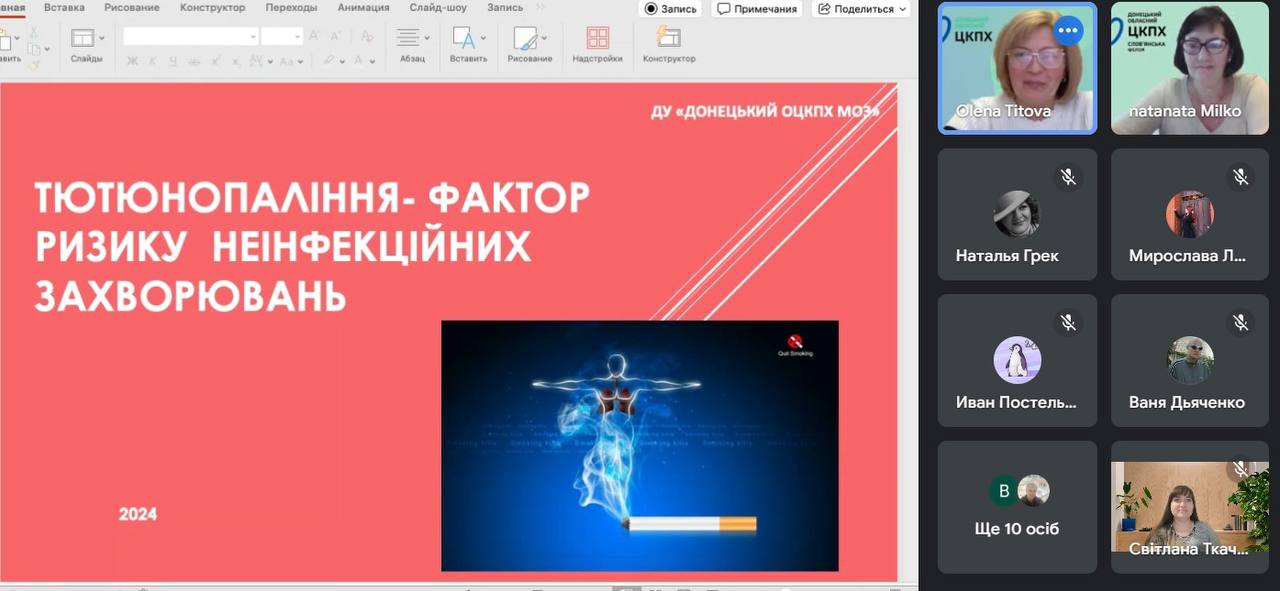Click the Ще 10 осіб participants tile

point(1017,508)
